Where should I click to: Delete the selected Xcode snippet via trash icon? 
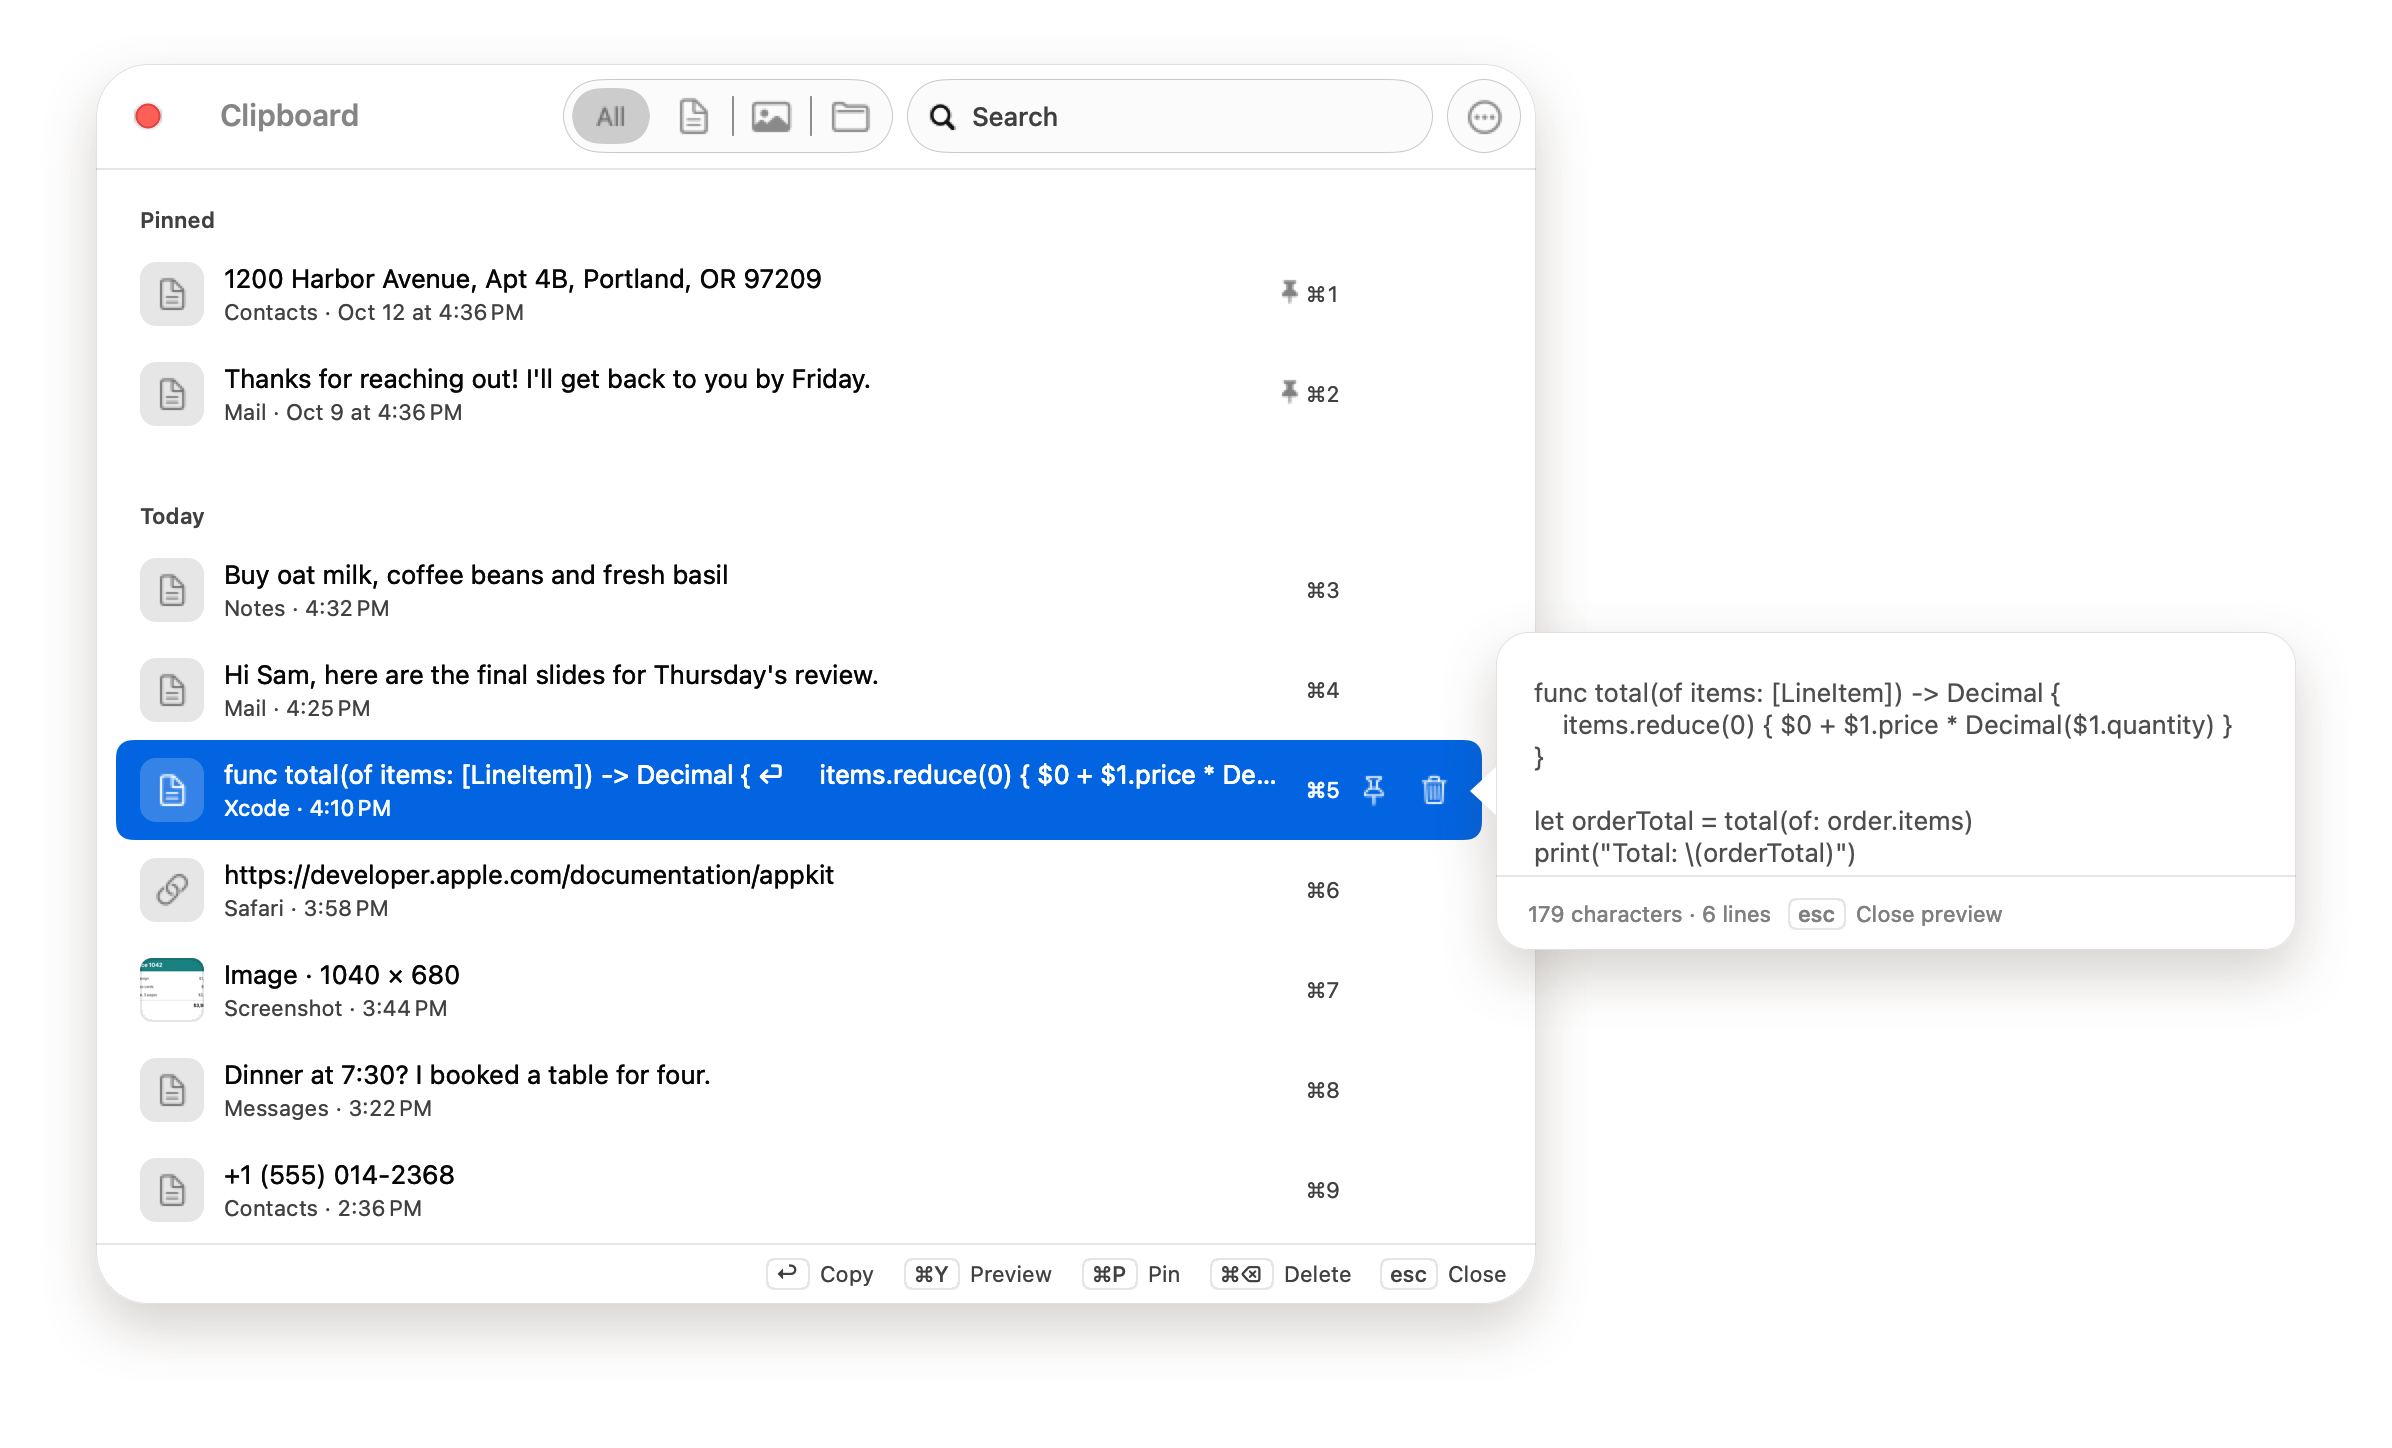(1434, 790)
